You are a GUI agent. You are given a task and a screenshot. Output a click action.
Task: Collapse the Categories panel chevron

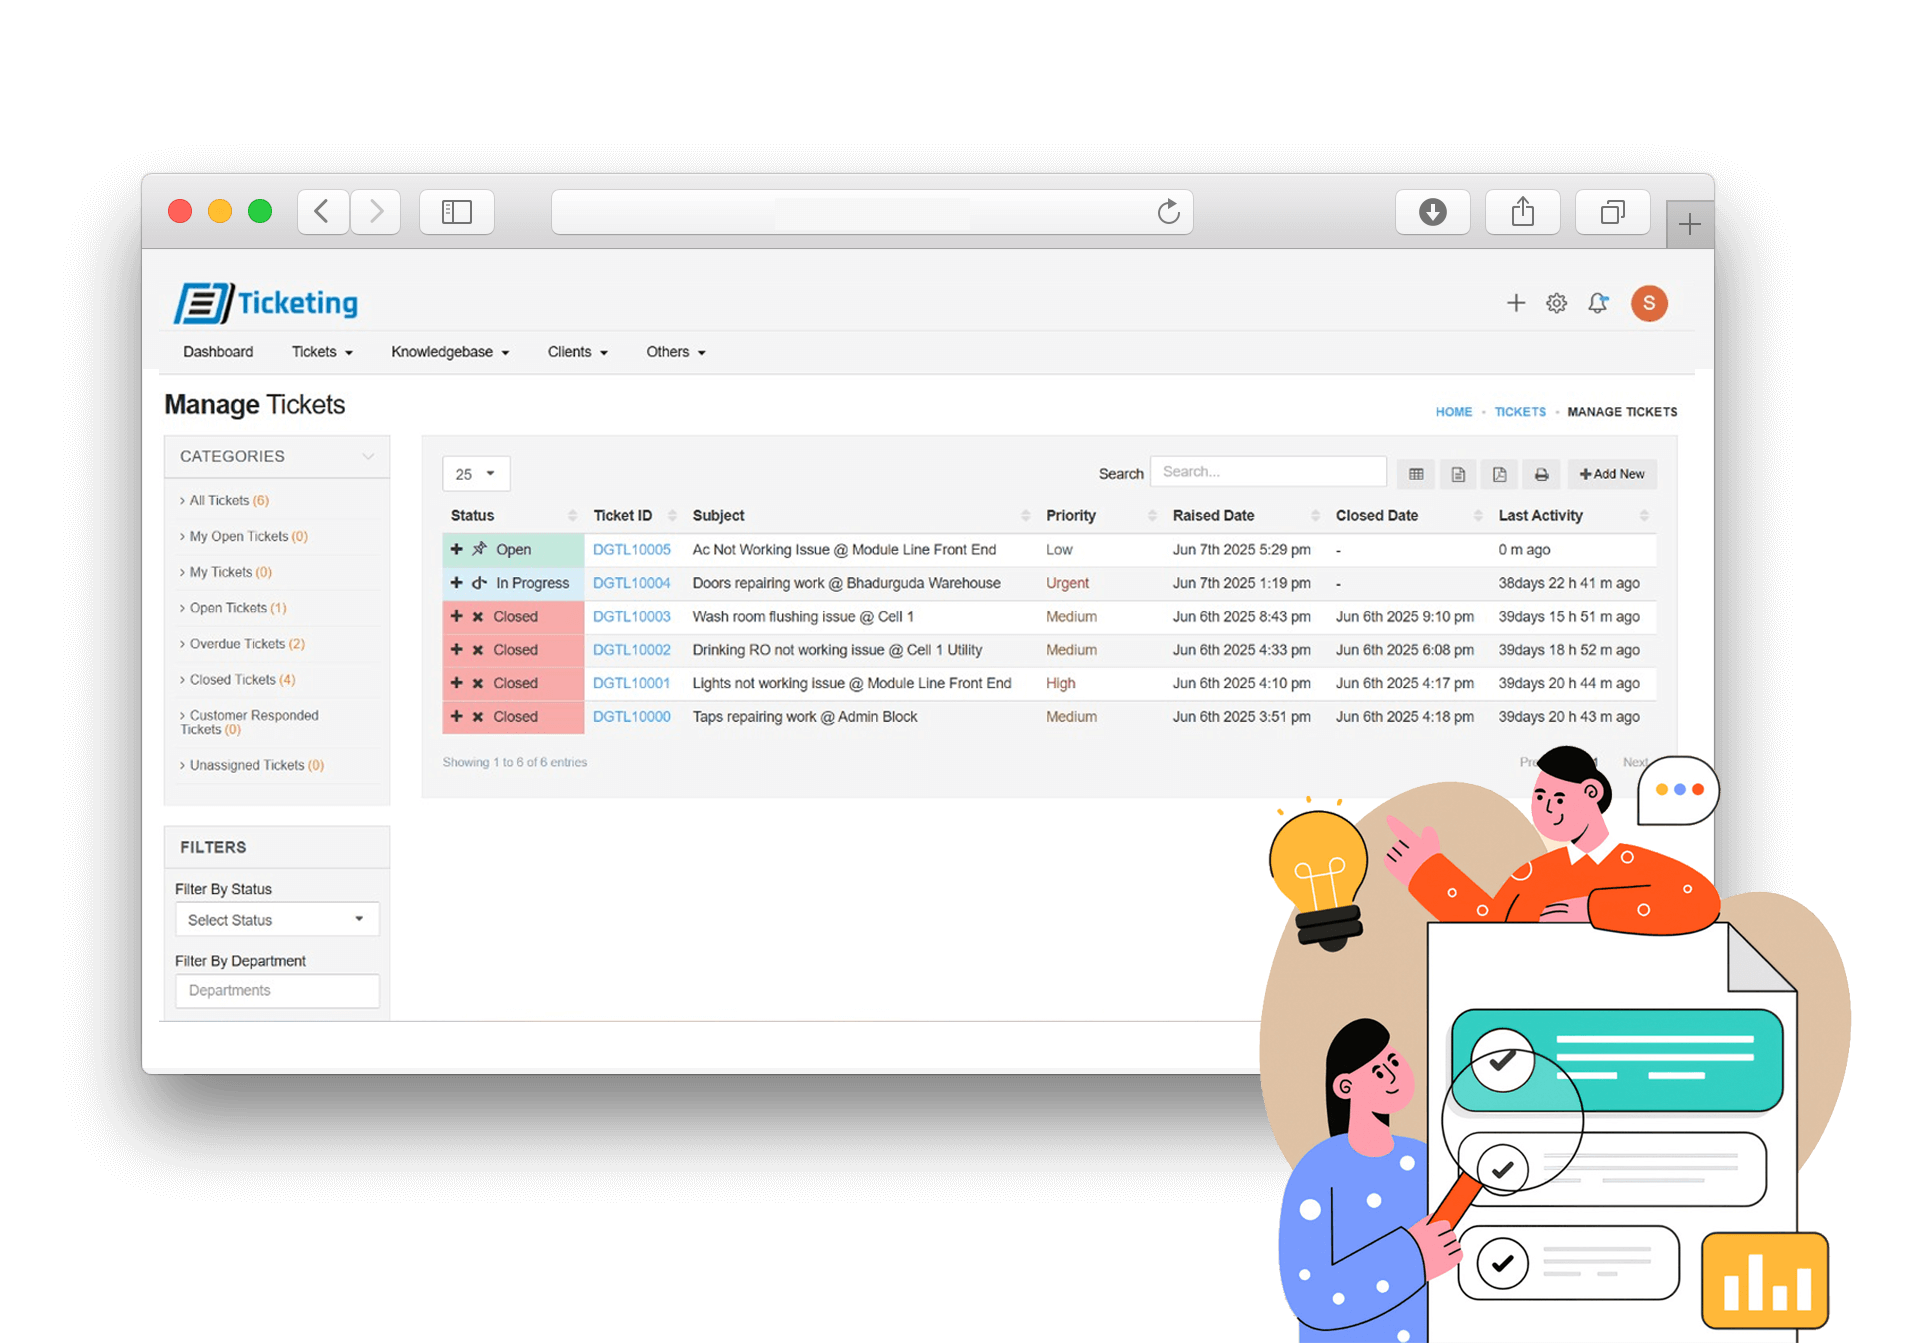coord(368,456)
